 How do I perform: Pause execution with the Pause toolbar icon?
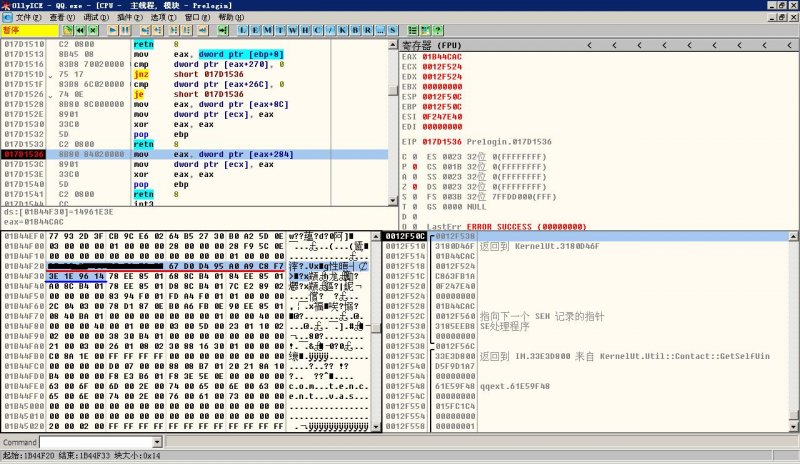[125, 30]
